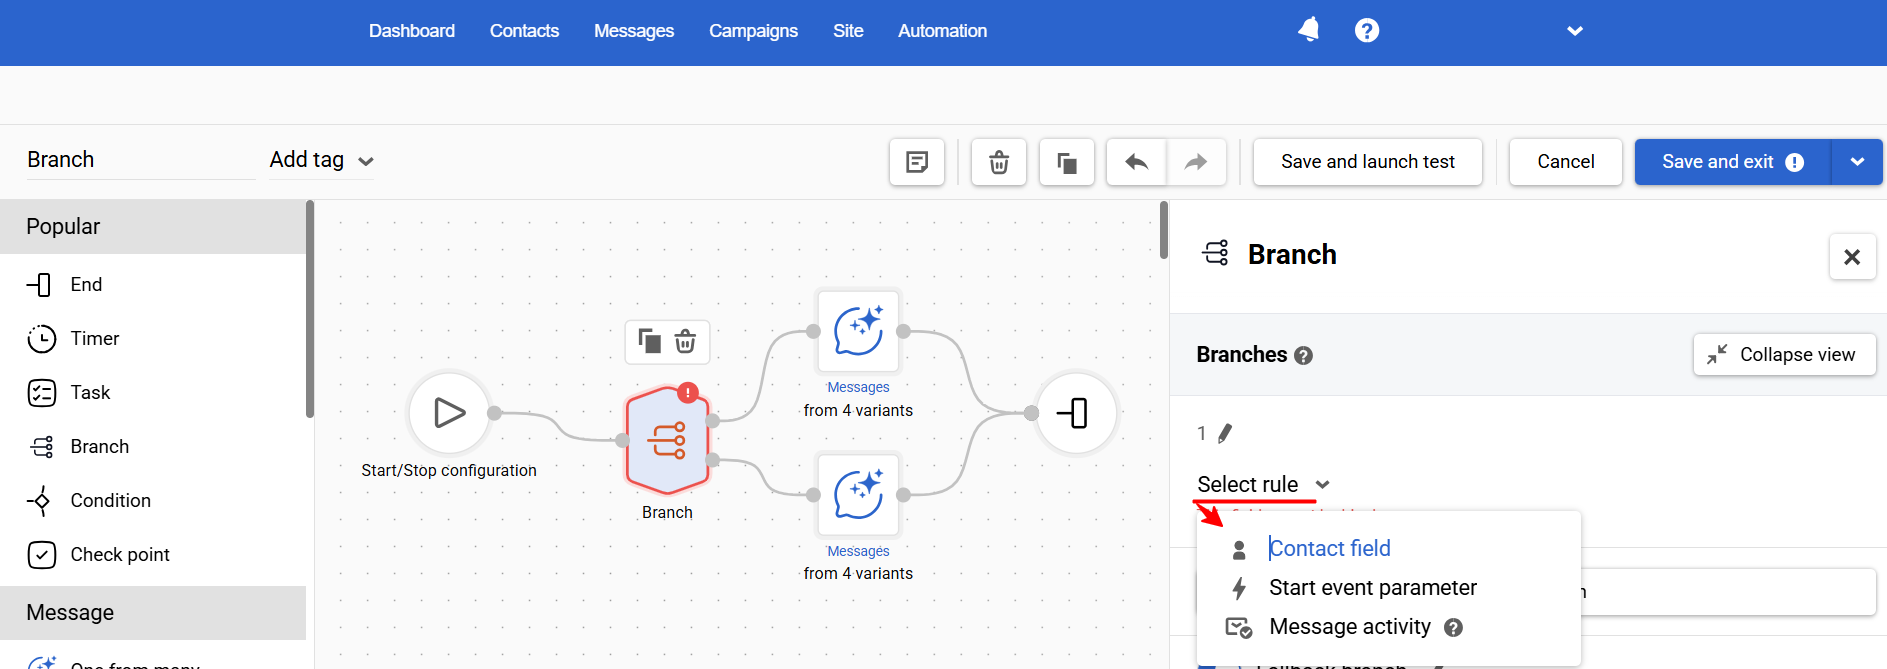
Task: Click Collapse view button
Action: coord(1784,355)
